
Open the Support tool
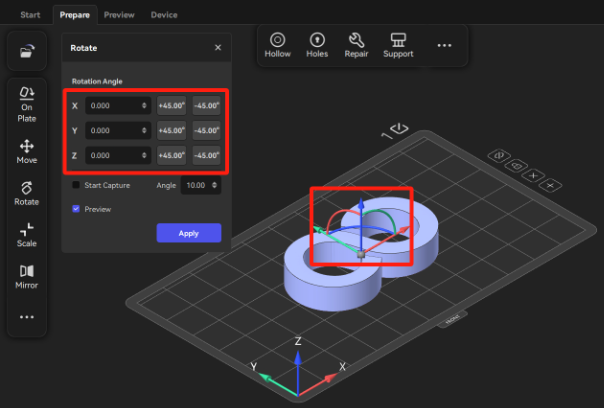398,45
